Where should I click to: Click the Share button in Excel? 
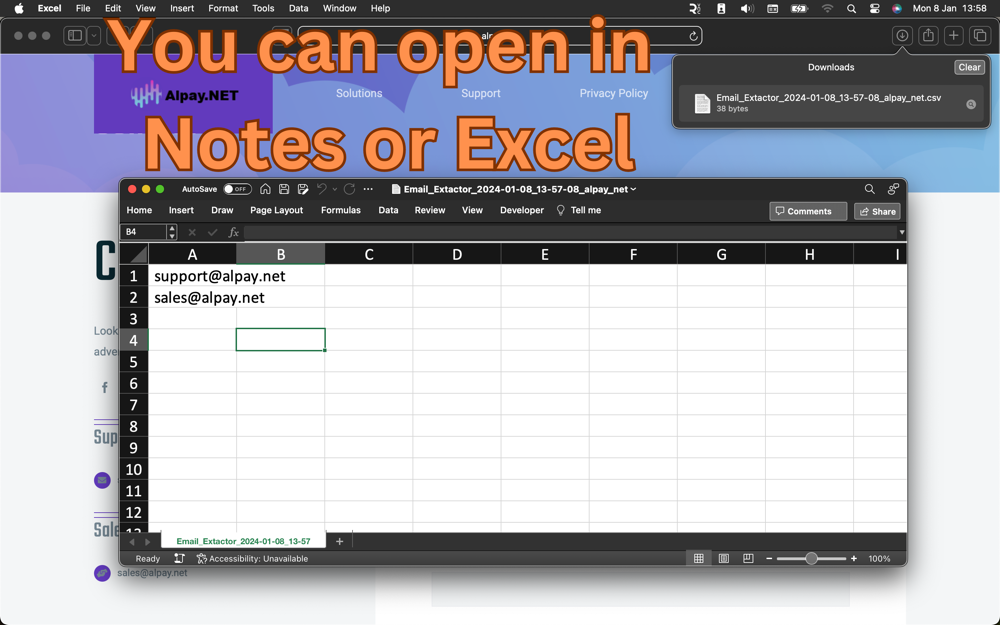pyautogui.click(x=878, y=211)
